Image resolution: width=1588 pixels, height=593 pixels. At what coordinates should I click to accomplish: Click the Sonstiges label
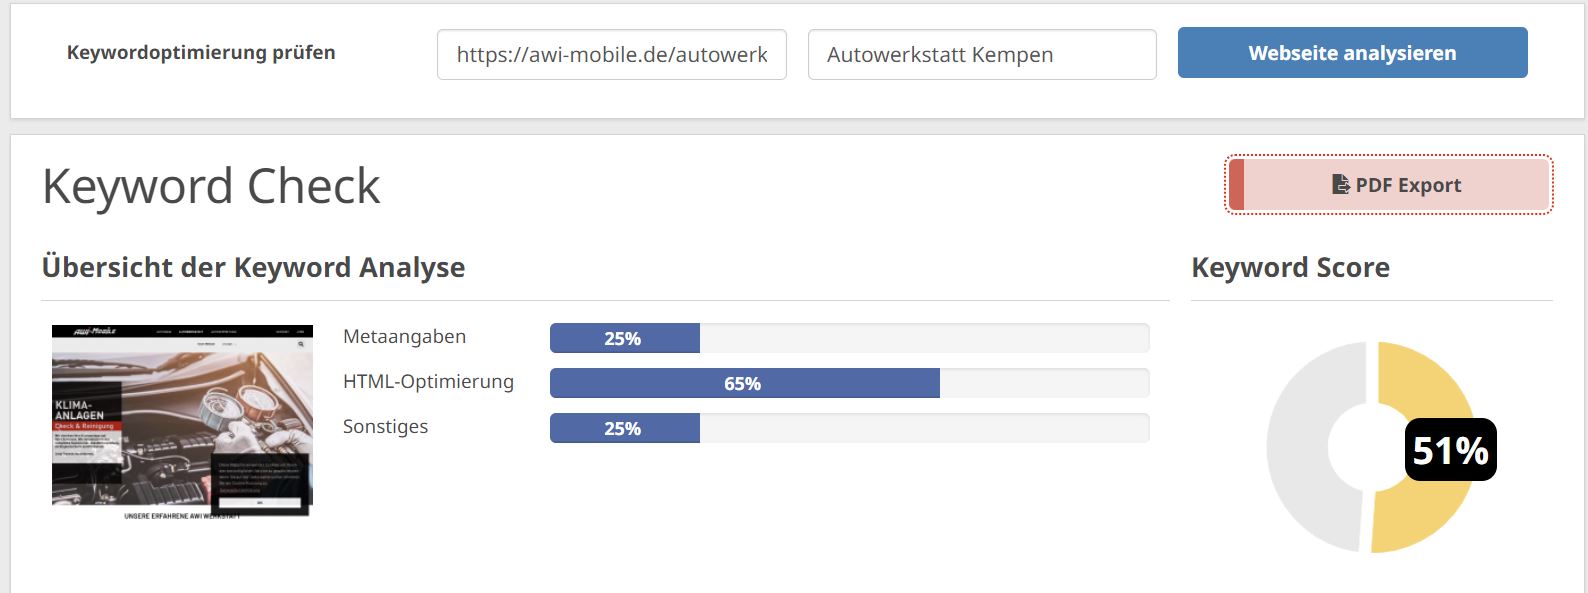(x=385, y=426)
